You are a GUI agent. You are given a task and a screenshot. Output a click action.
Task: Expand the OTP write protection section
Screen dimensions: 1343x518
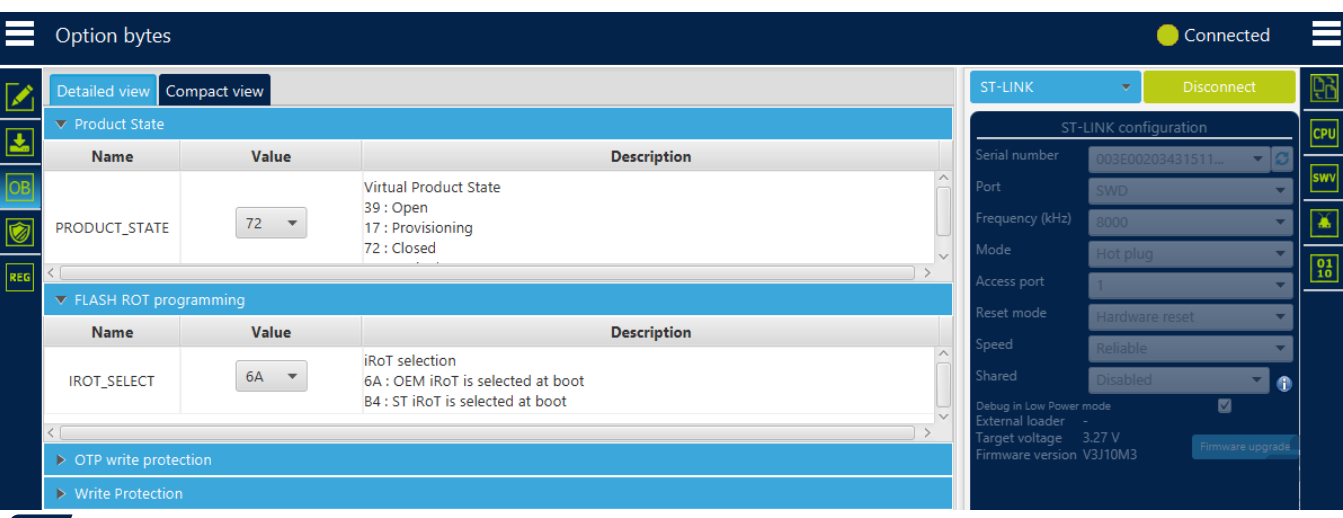pyautogui.click(x=498, y=460)
